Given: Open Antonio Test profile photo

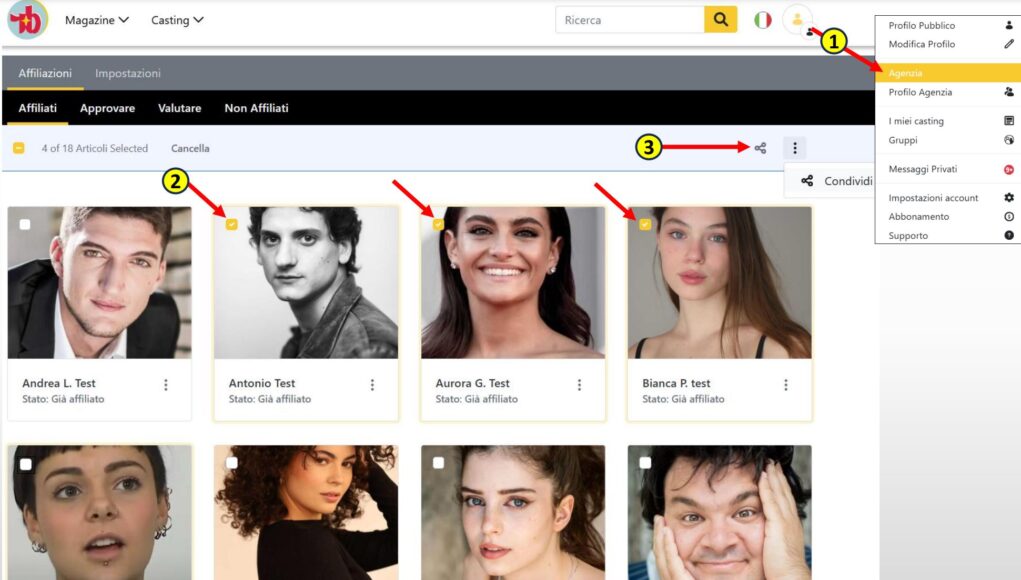Looking at the screenshot, I should tap(306, 283).
